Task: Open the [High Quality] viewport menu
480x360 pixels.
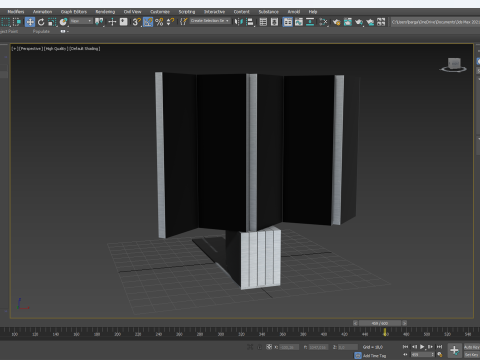Action: coord(56,49)
